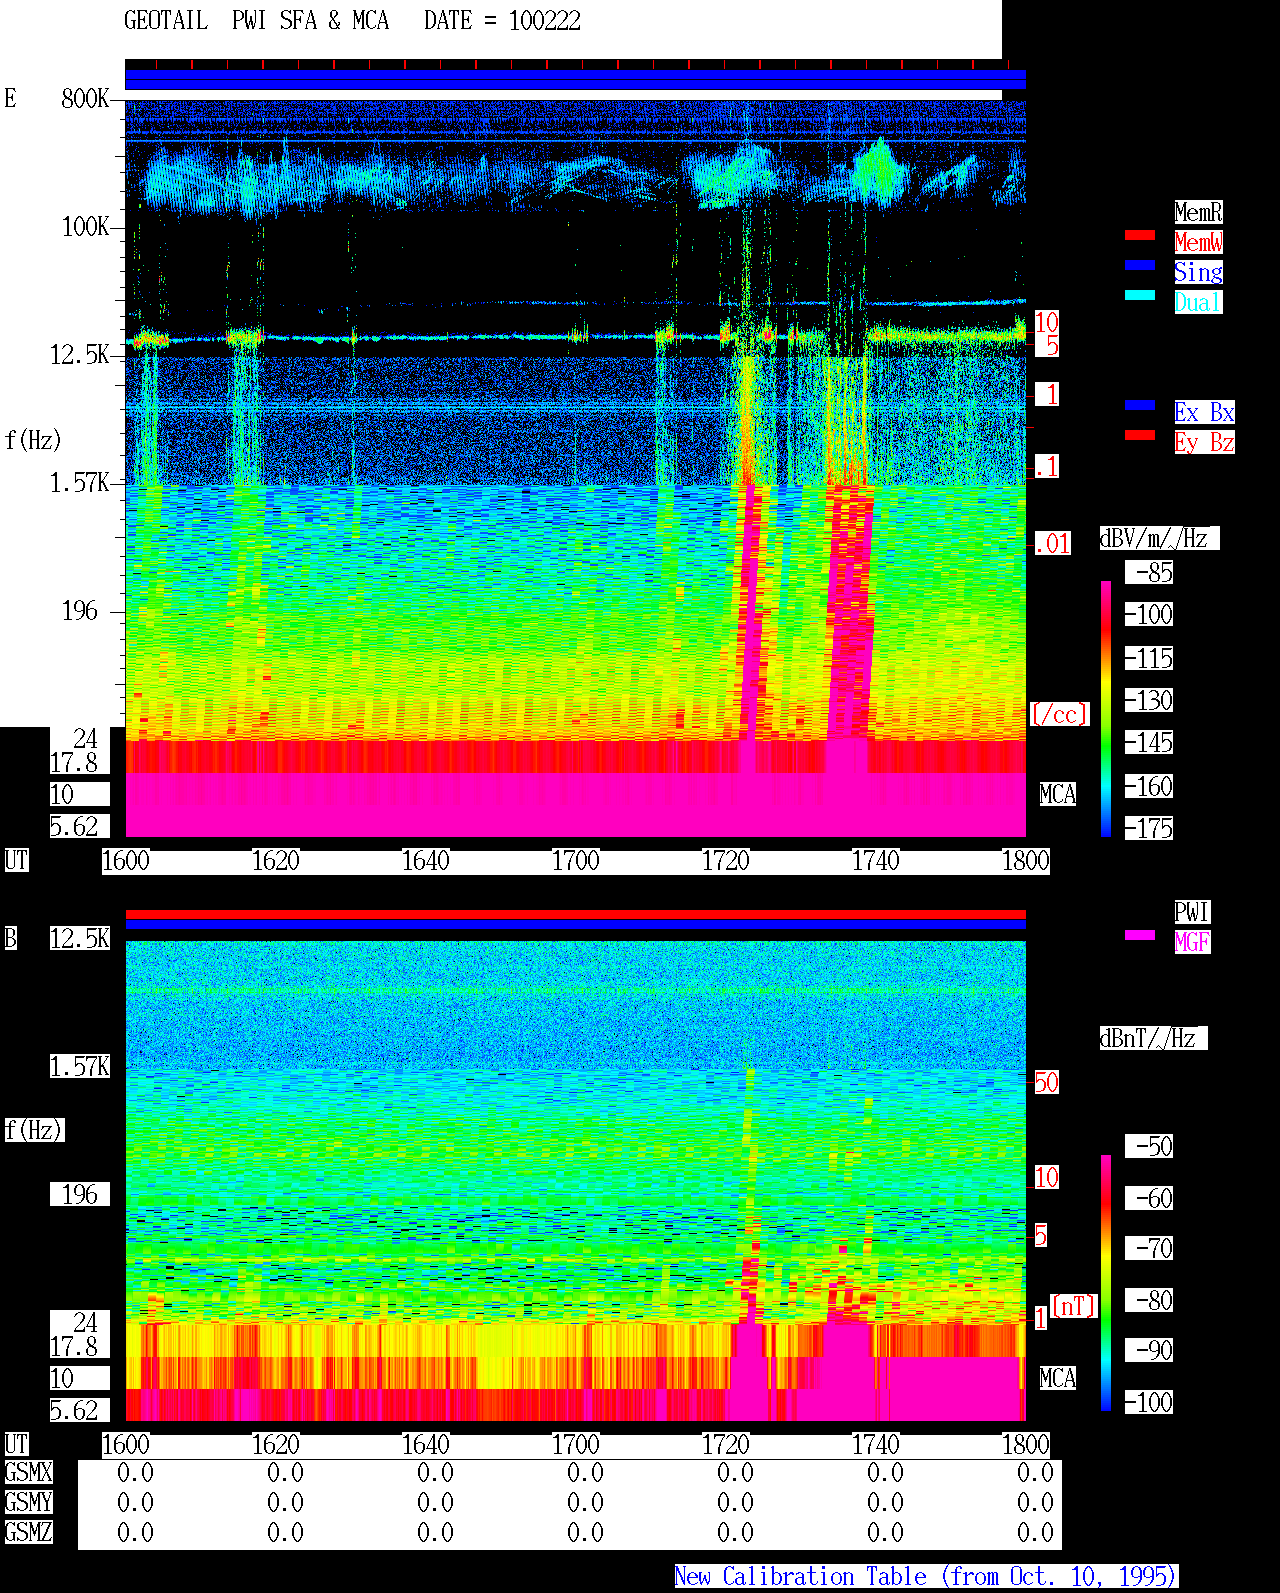
Task: Click the dBnT color scale bar
Action: pyautogui.click(x=1106, y=1283)
